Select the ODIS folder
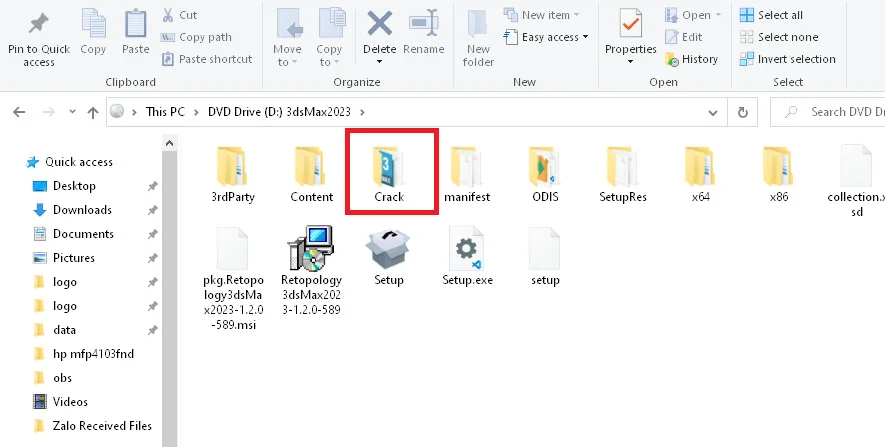This screenshot has height=447, width=885. pyautogui.click(x=545, y=174)
